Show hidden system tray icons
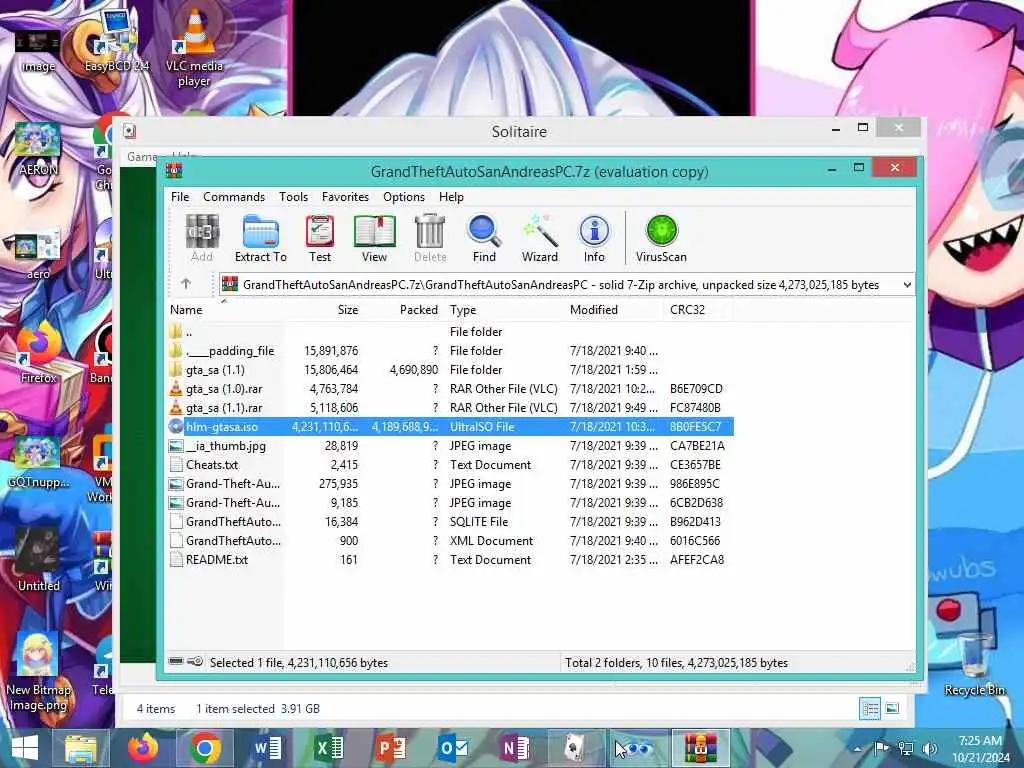The height and width of the screenshot is (768, 1024). (857, 749)
